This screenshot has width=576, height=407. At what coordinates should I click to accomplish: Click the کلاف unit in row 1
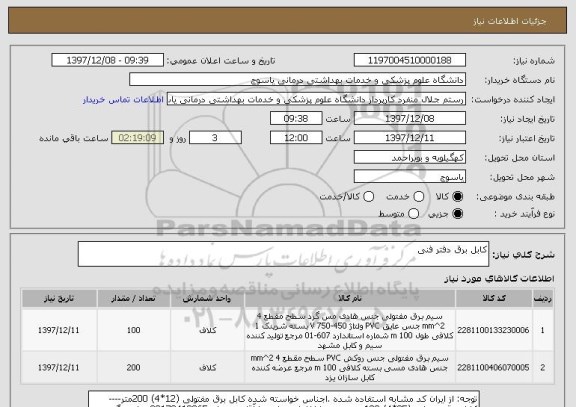[x=208, y=330]
